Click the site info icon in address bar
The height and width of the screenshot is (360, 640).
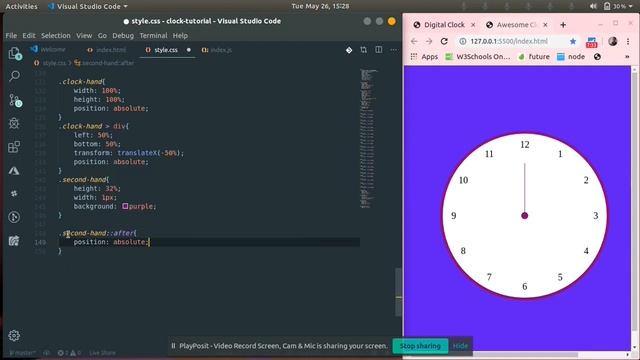coord(462,41)
